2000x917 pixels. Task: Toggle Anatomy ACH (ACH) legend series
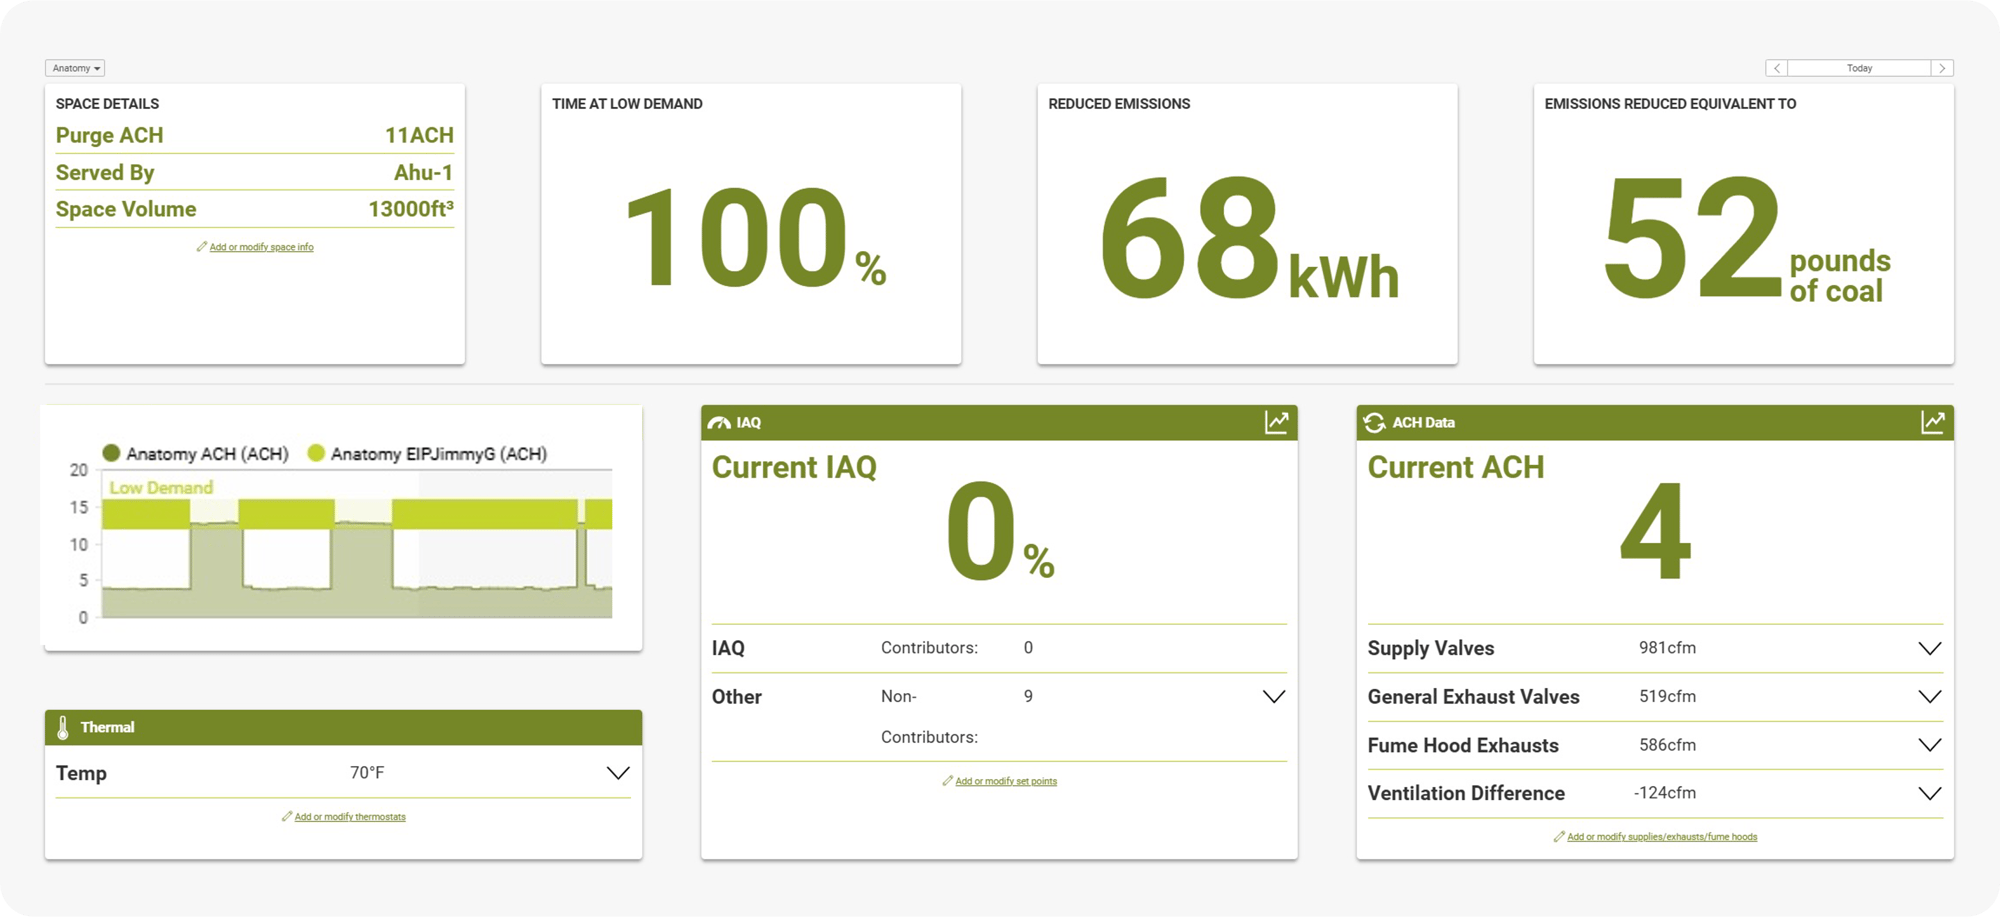click(x=196, y=454)
